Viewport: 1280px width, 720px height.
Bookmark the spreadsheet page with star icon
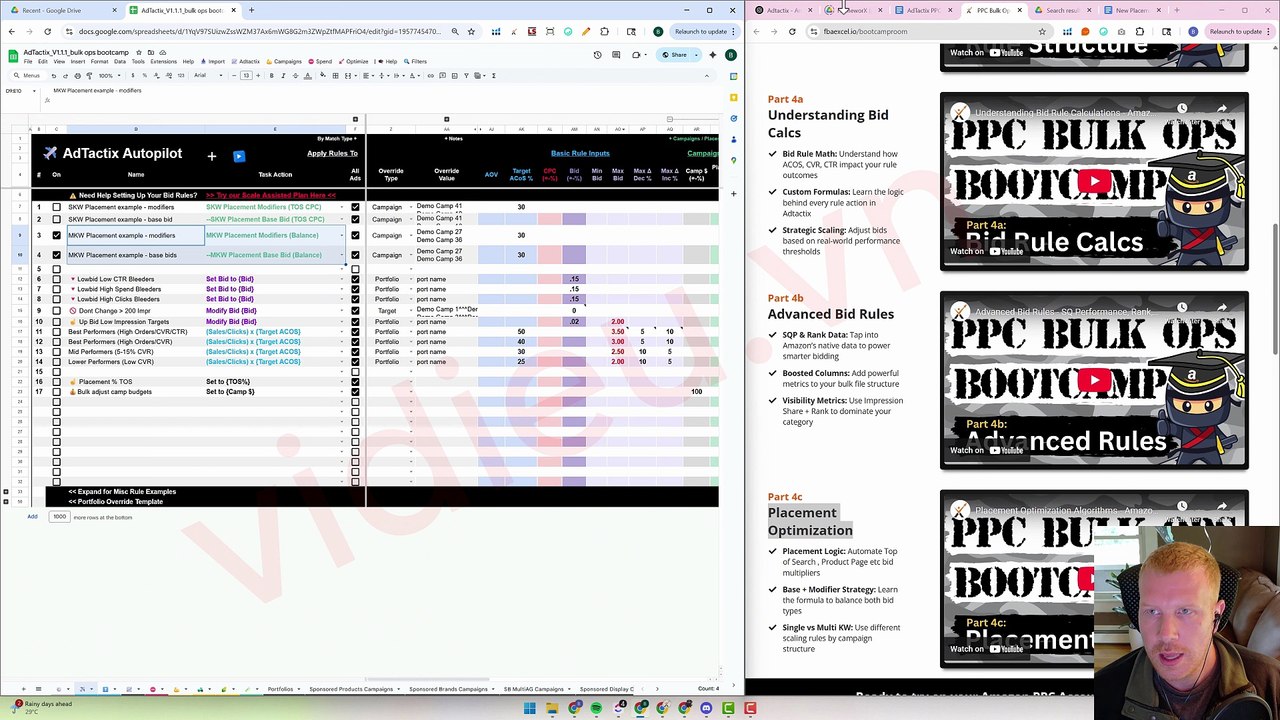[471, 31]
